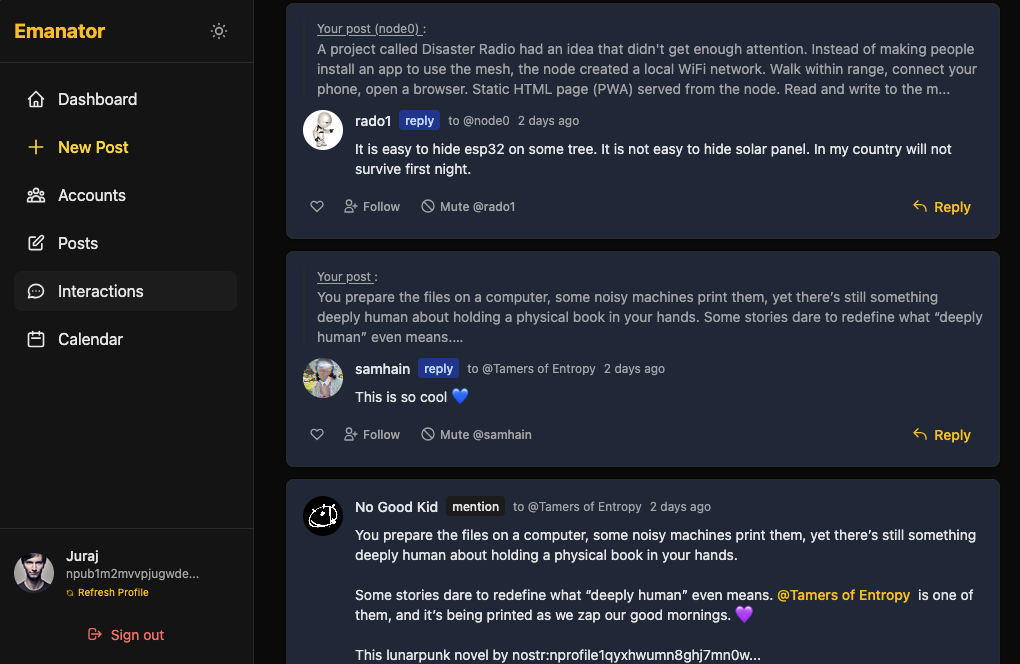Sign out of the account

[126, 635]
